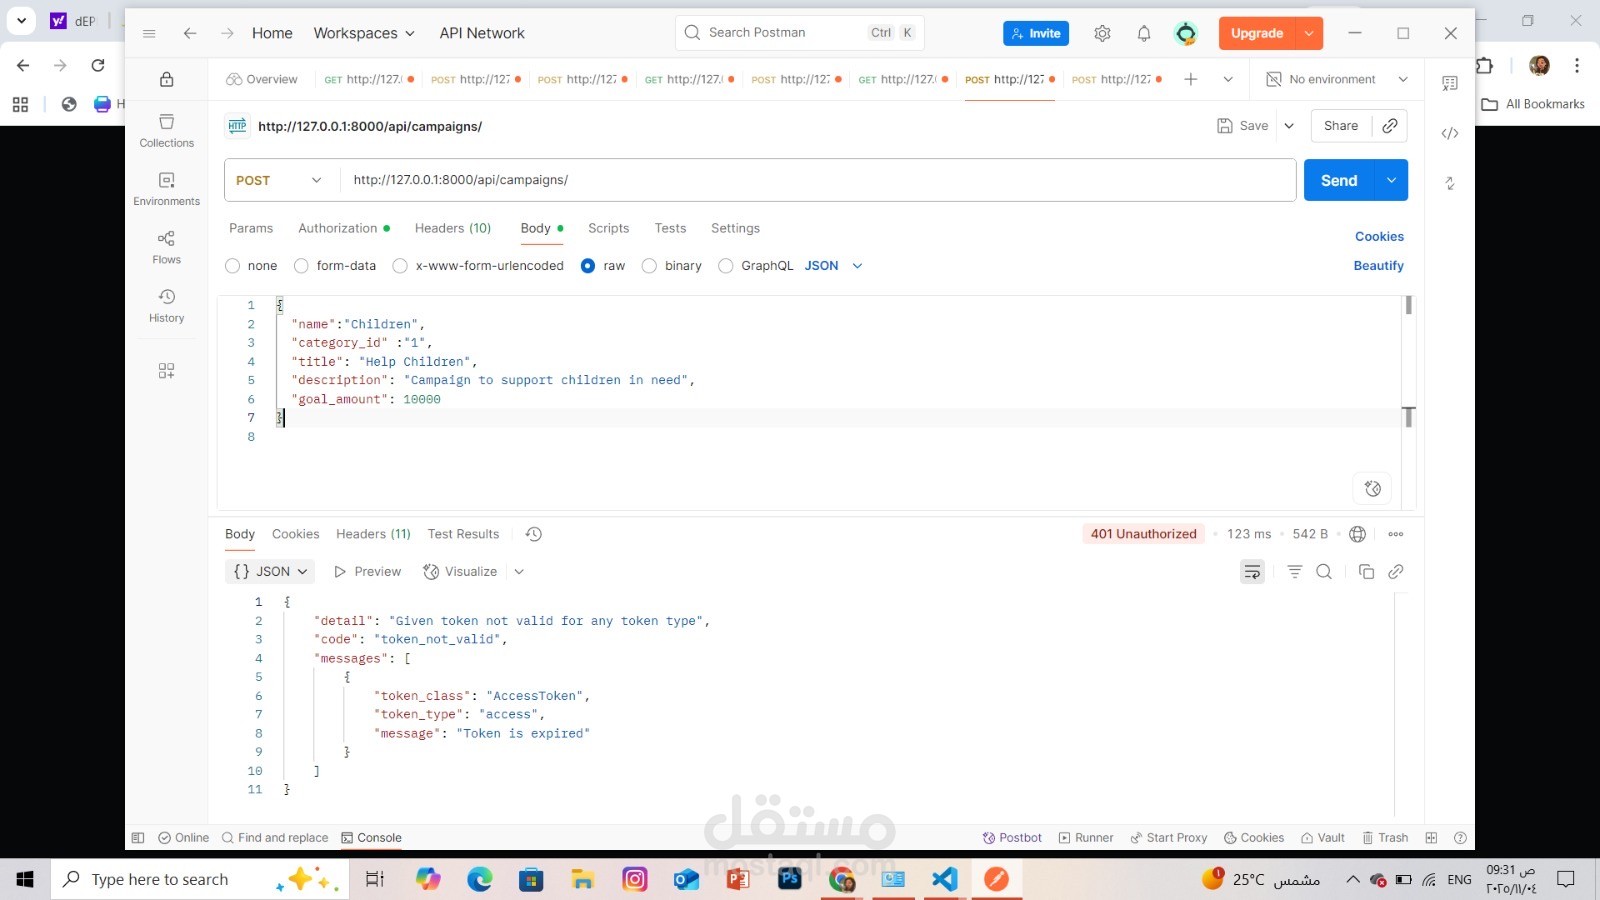Add a new request tab
The image size is (1600, 900).
[x=1190, y=79]
